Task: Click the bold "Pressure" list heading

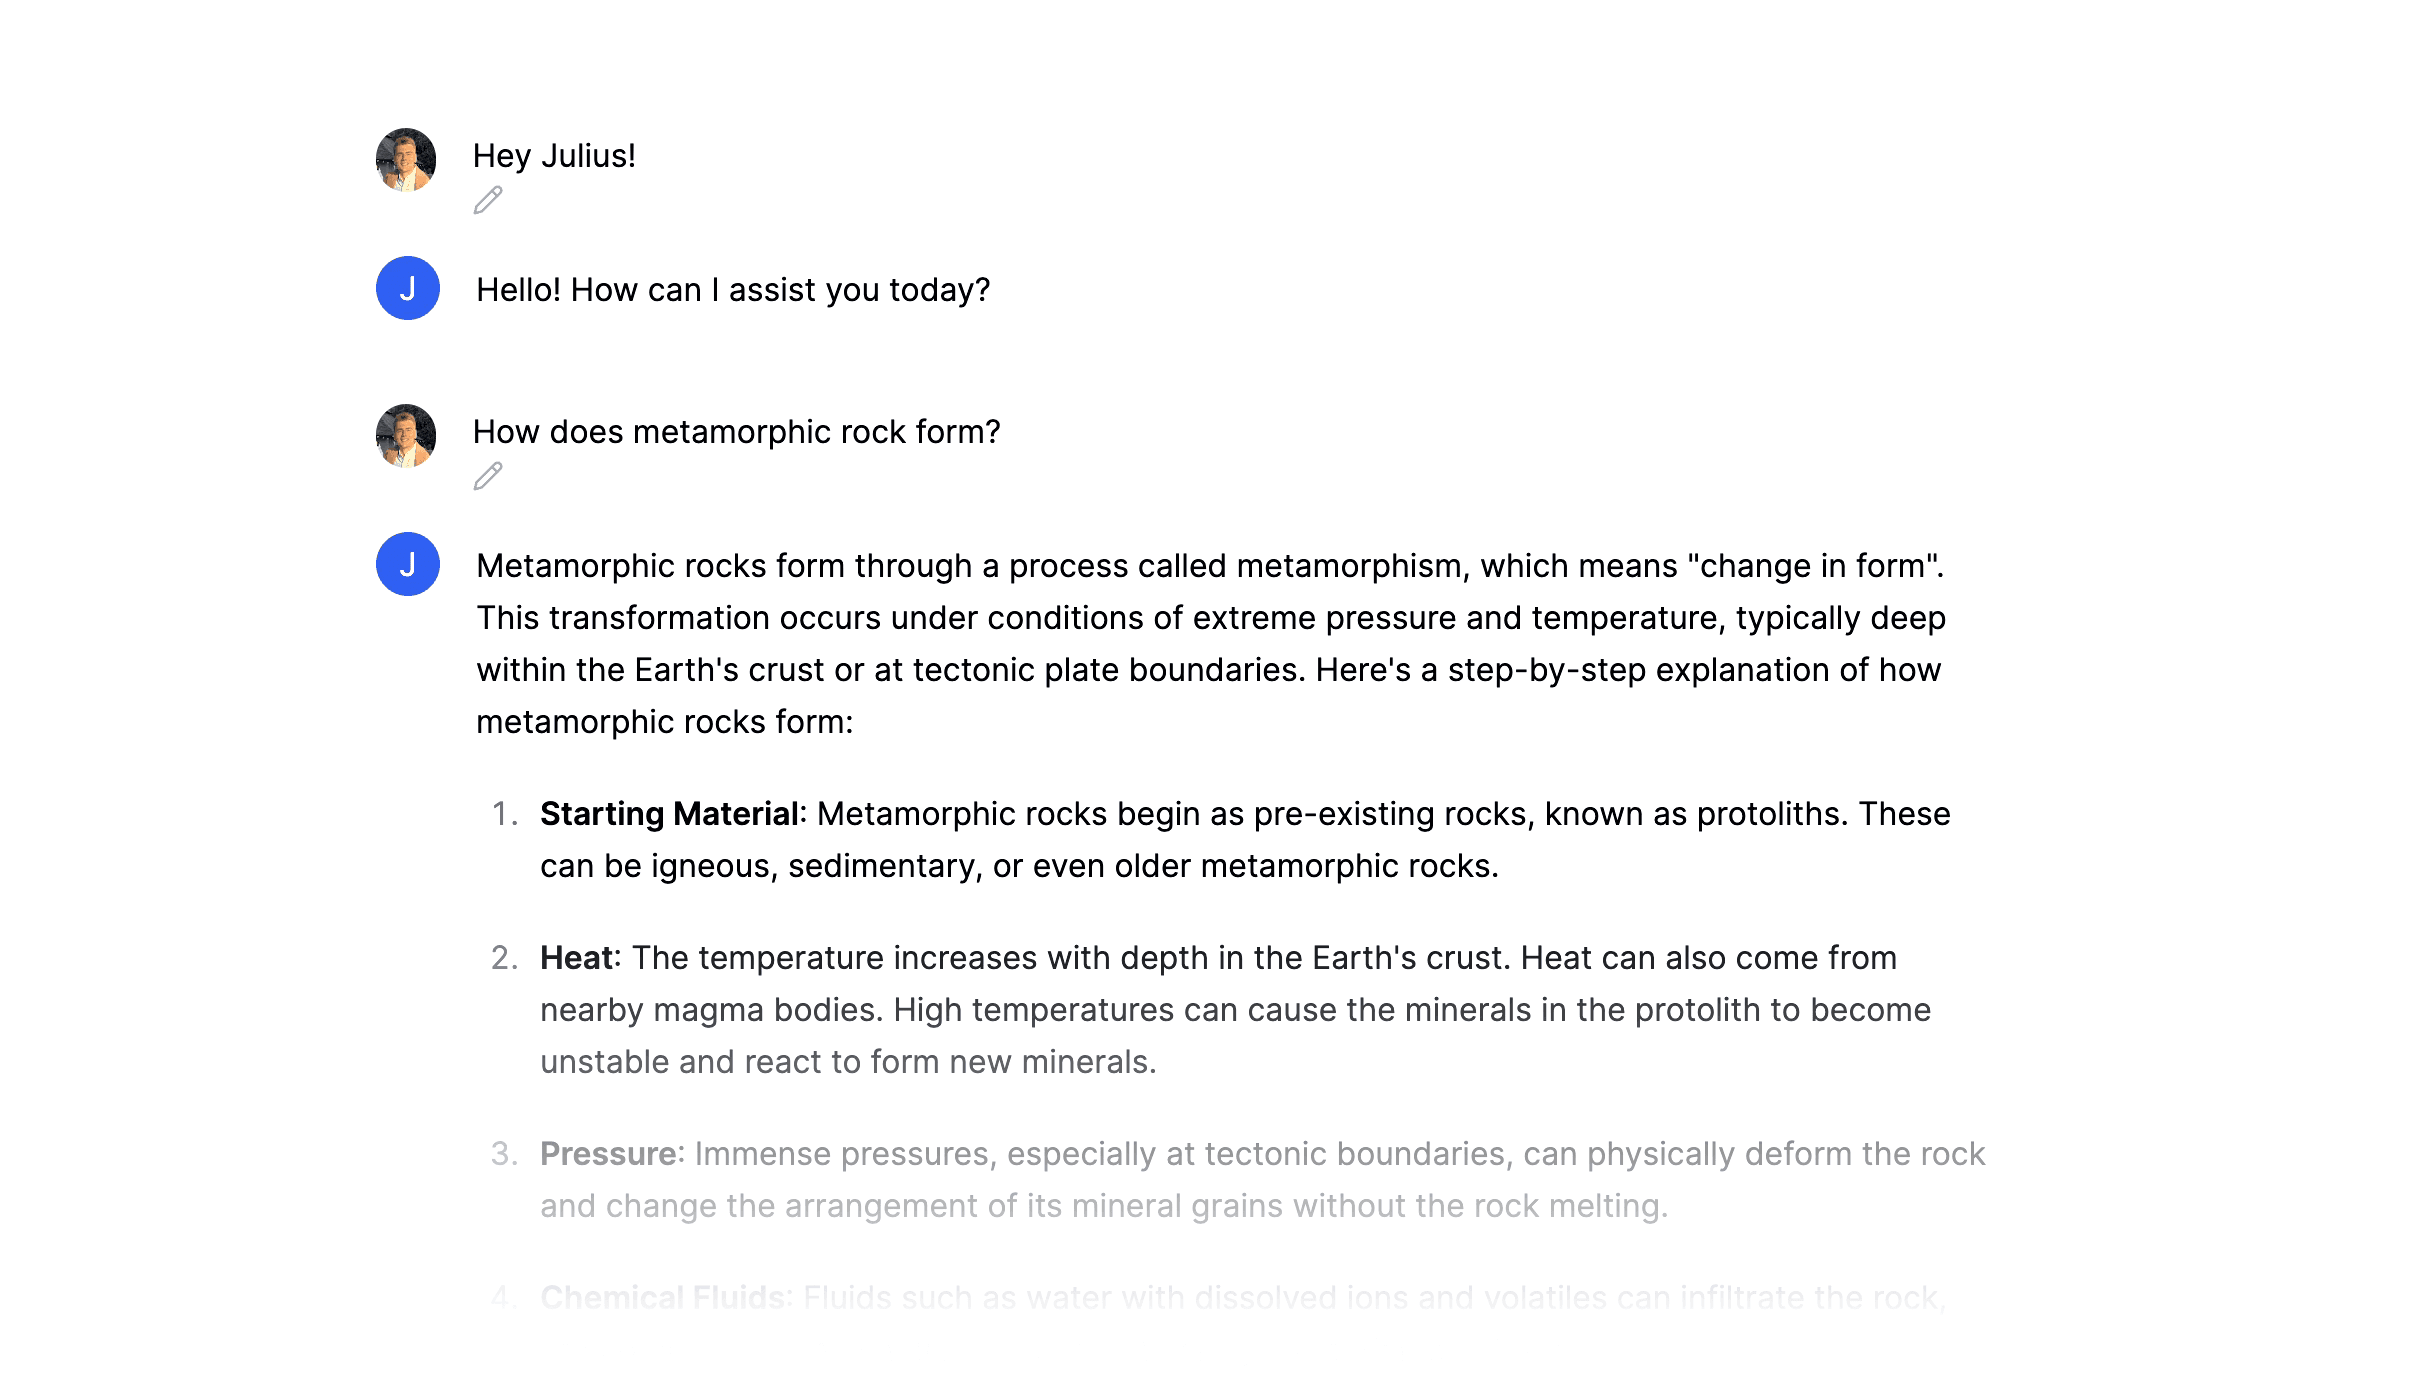Action: pyautogui.click(x=608, y=1154)
